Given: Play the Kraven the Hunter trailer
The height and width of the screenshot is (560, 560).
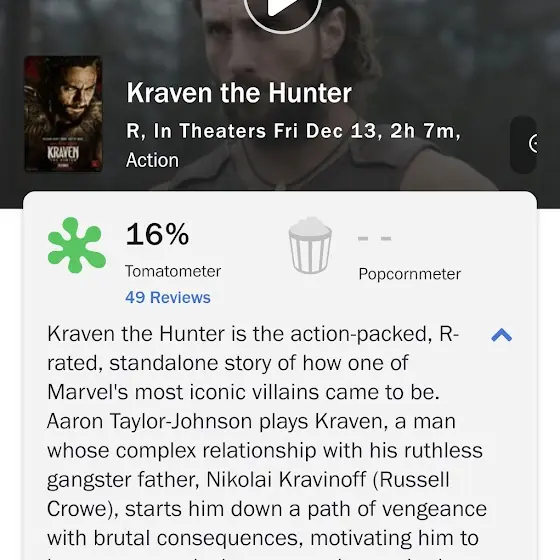Looking at the screenshot, I should tap(283, 11).
